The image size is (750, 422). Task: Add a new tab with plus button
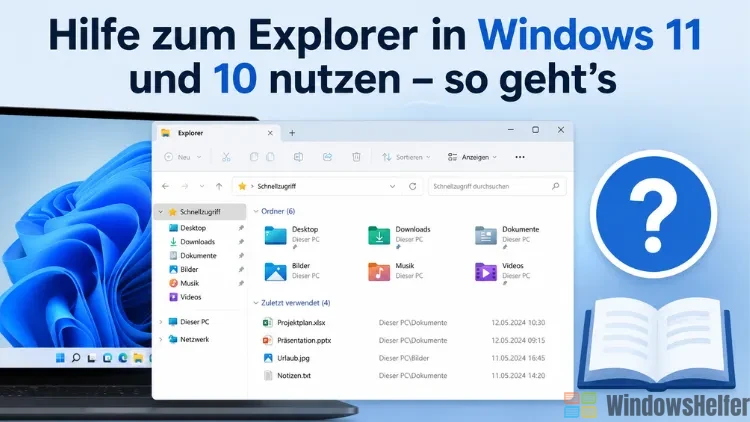point(292,133)
